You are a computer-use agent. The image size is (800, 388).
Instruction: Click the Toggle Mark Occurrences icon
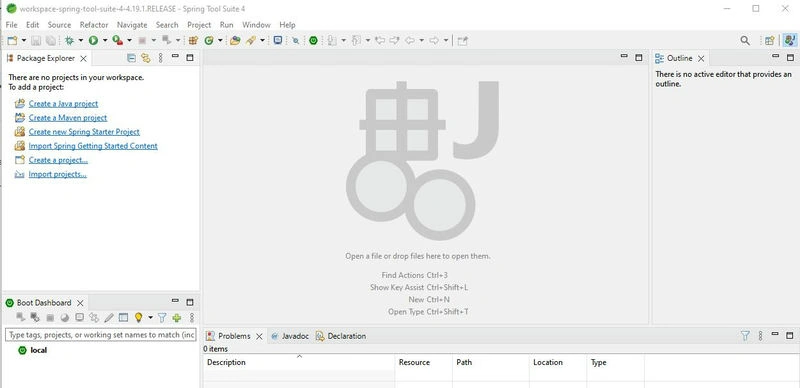coord(295,40)
